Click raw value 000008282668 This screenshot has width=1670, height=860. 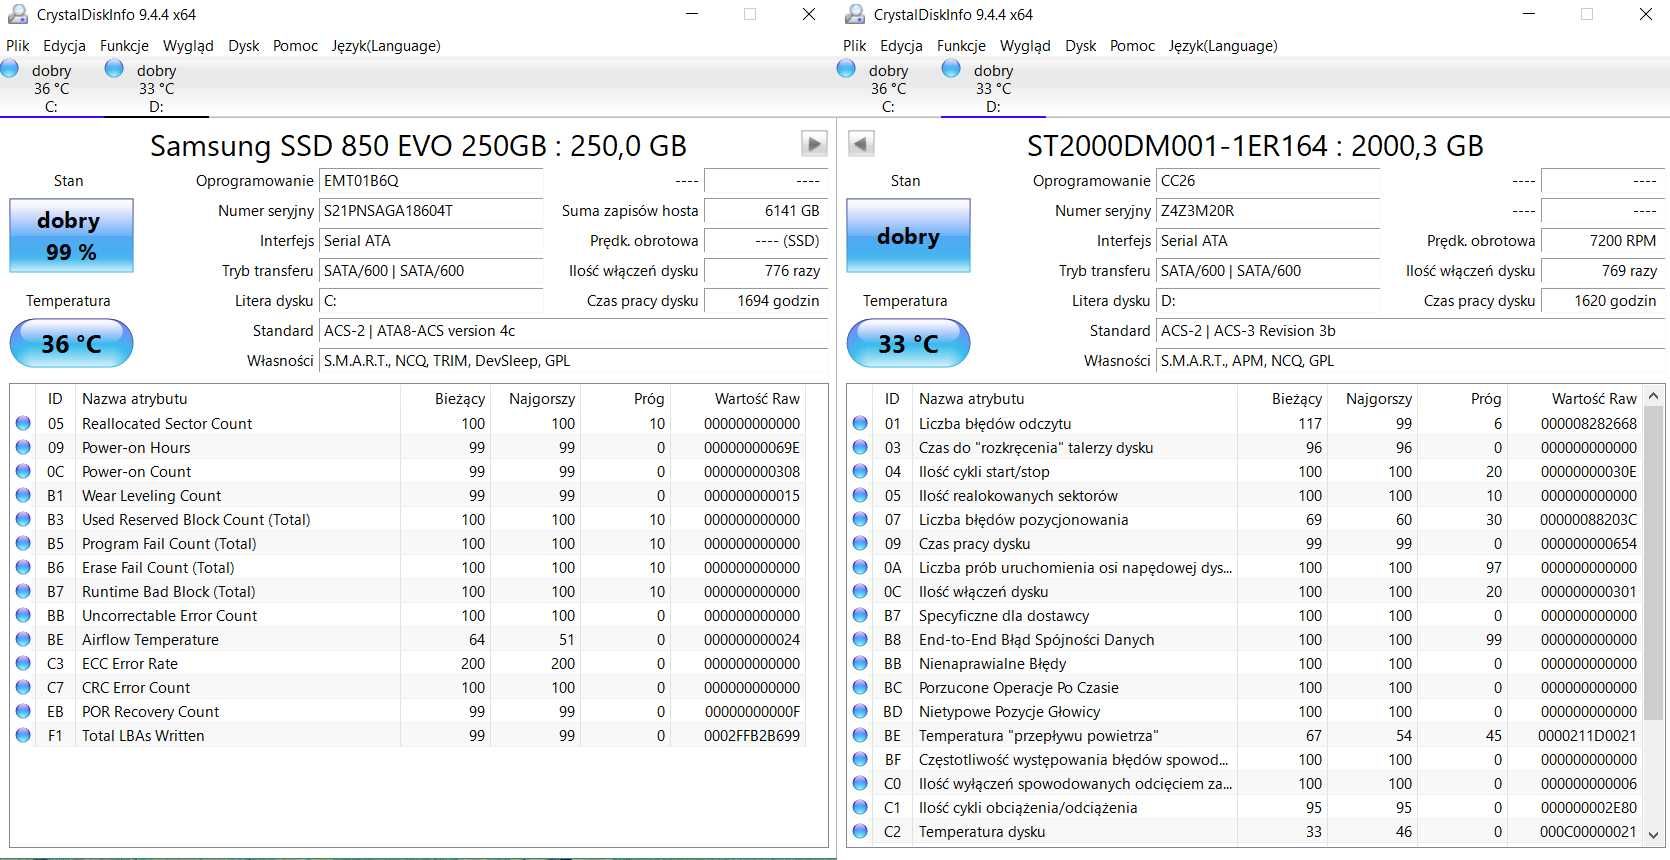point(1589,423)
